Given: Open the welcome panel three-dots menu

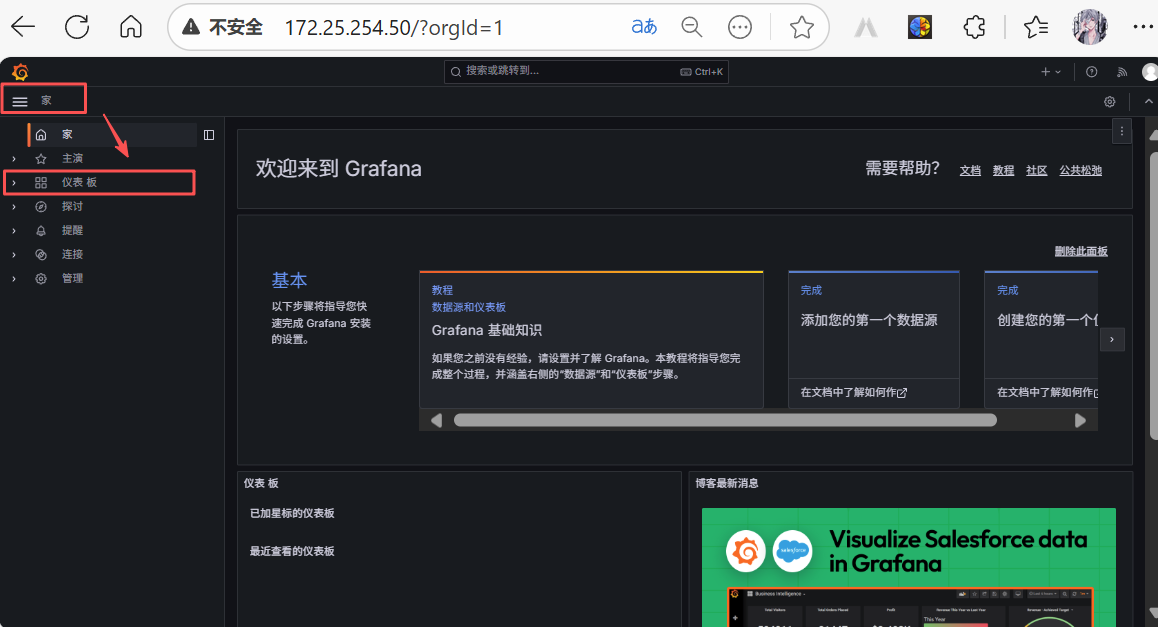Looking at the screenshot, I should [1122, 131].
